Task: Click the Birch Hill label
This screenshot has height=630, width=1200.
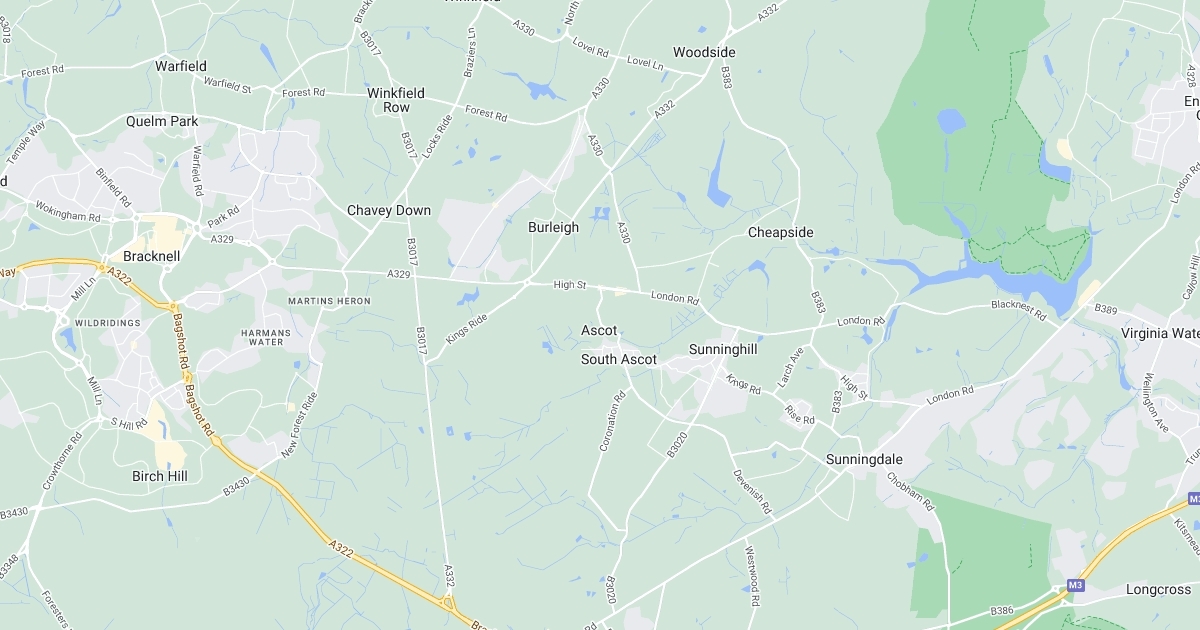Action: point(160,476)
